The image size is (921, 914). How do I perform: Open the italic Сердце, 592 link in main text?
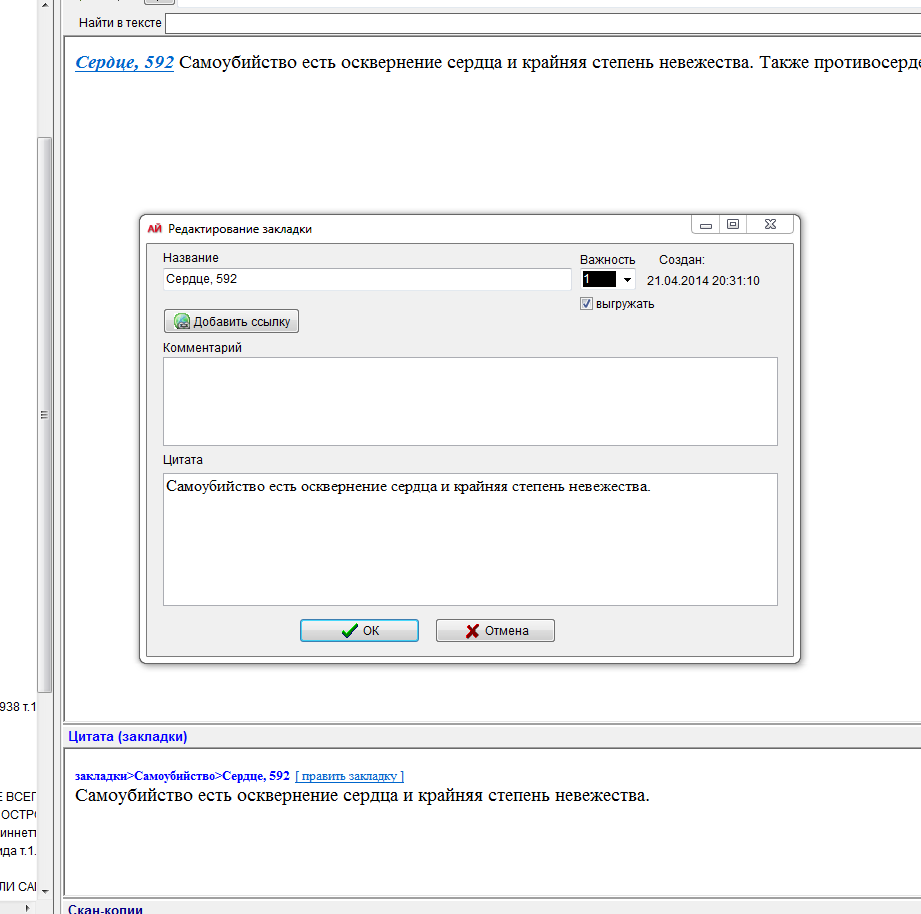coord(125,63)
